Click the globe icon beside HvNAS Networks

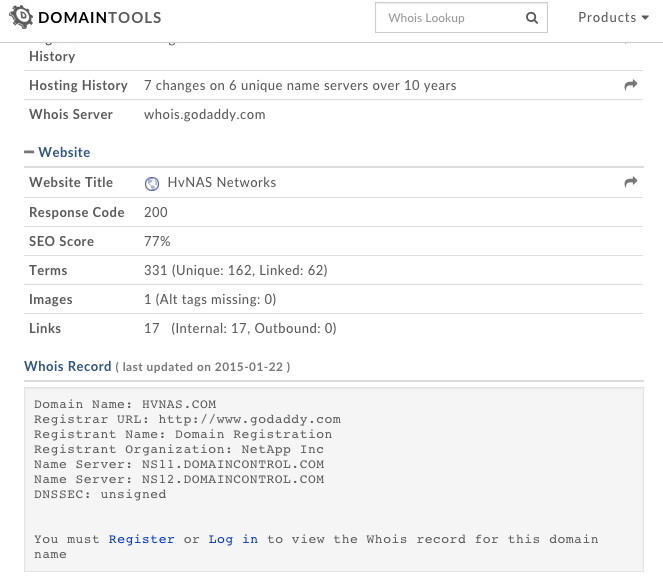(x=152, y=183)
